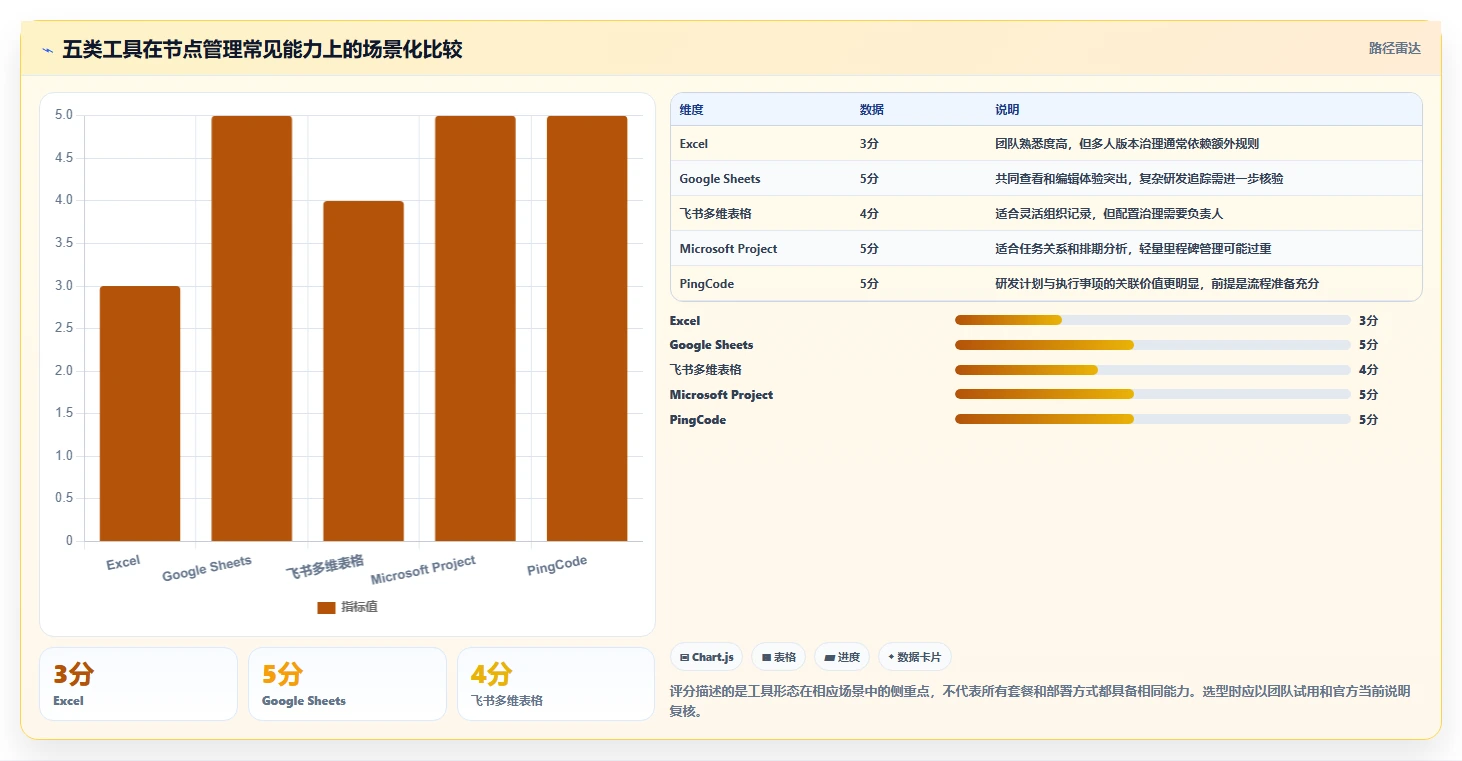Click the Microsoft Project x-axis label under the chart
Screen dimensions: 1462x761
click(x=423, y=570)
